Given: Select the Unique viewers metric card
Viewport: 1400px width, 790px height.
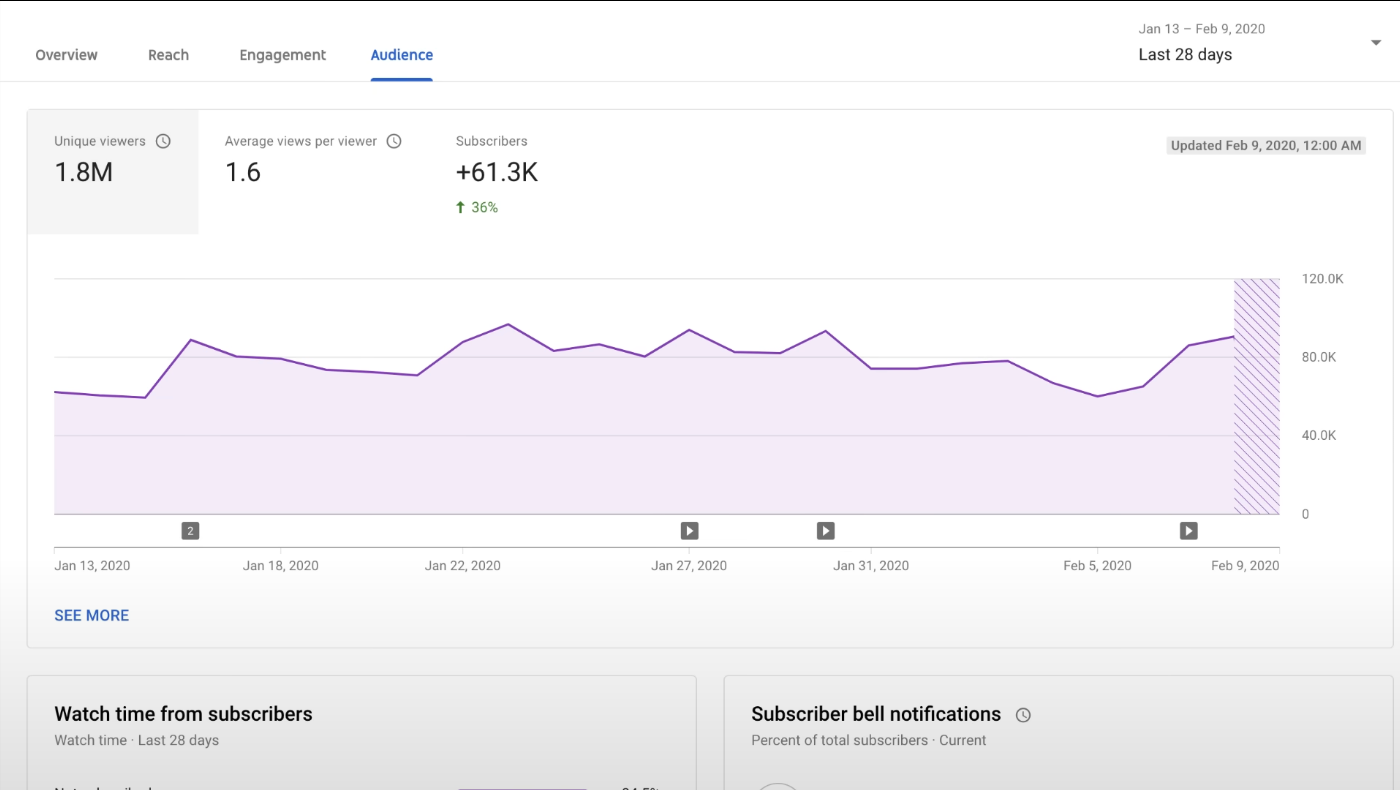Looking at the screenshot, I should pos(112,171).
